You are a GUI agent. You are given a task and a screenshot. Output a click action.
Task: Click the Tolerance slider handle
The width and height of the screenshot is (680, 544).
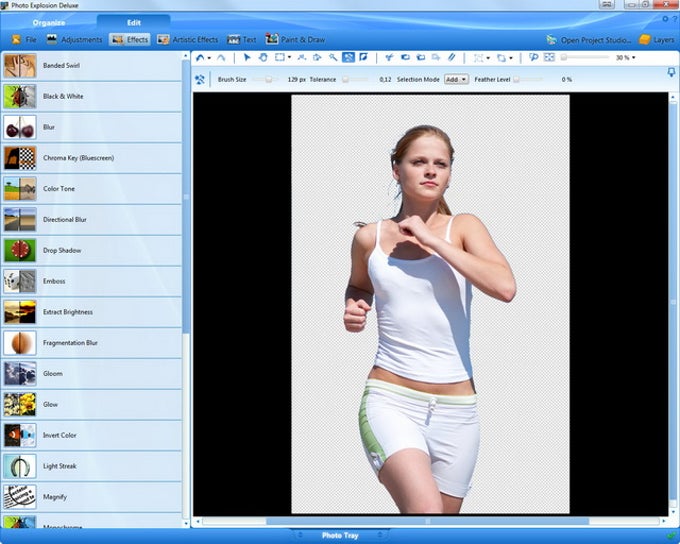pos(345,79)
